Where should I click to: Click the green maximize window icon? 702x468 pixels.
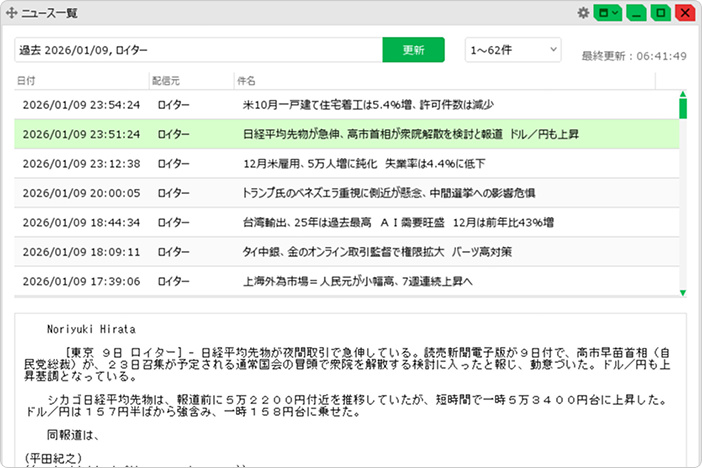660,13
